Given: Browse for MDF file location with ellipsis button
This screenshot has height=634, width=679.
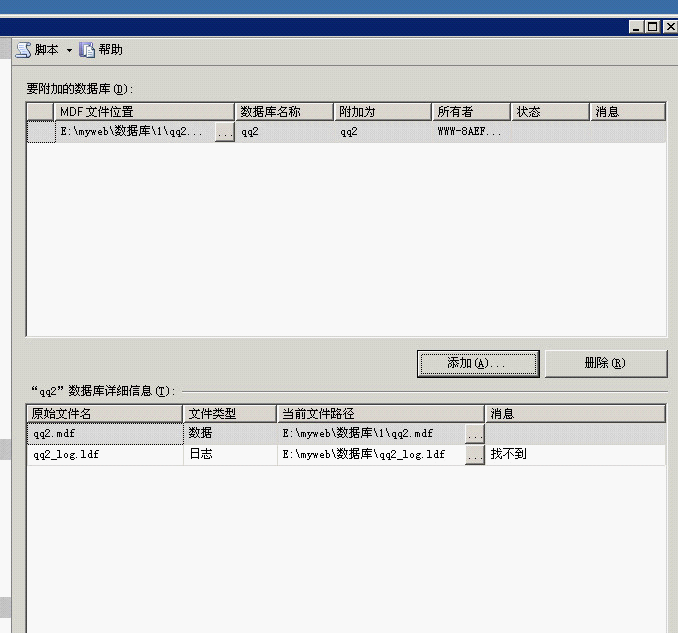Looking at the screenshot, I should 225,132.
